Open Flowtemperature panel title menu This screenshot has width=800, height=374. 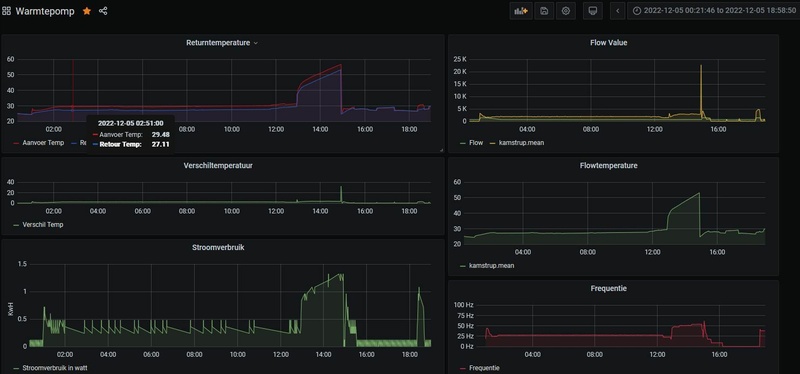(609, 165)
